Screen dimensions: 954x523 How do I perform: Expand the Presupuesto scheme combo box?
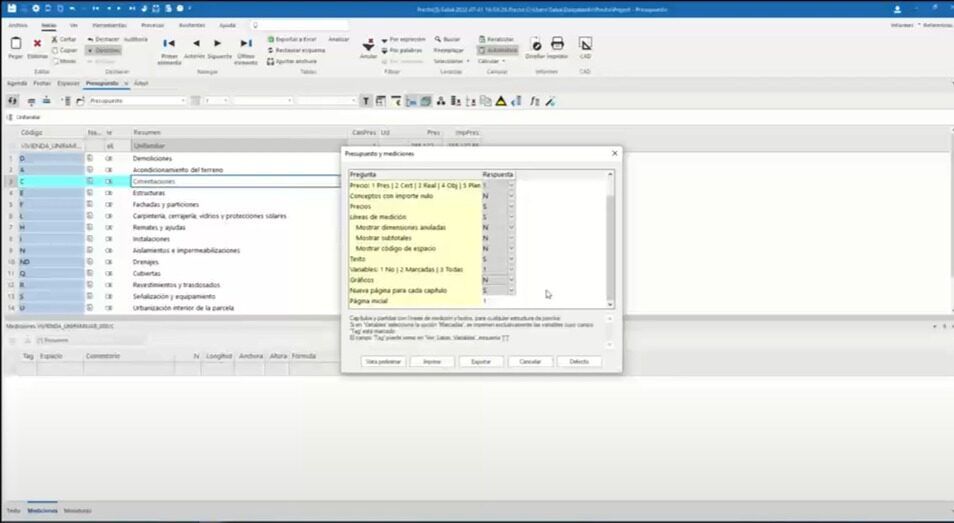183,101
